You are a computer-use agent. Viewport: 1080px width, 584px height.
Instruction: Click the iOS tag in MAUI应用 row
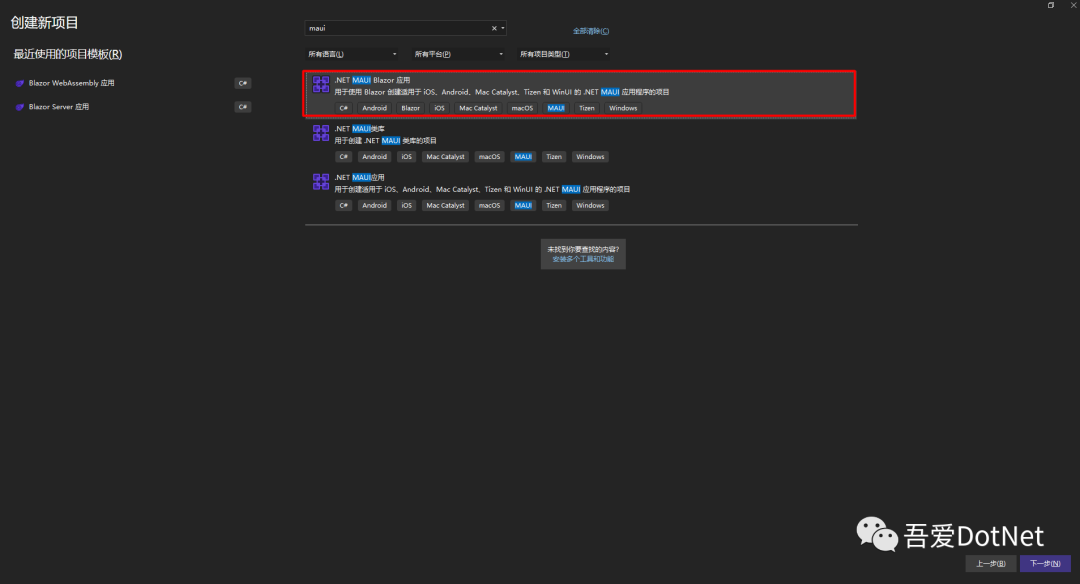click(x=407, y=205)
